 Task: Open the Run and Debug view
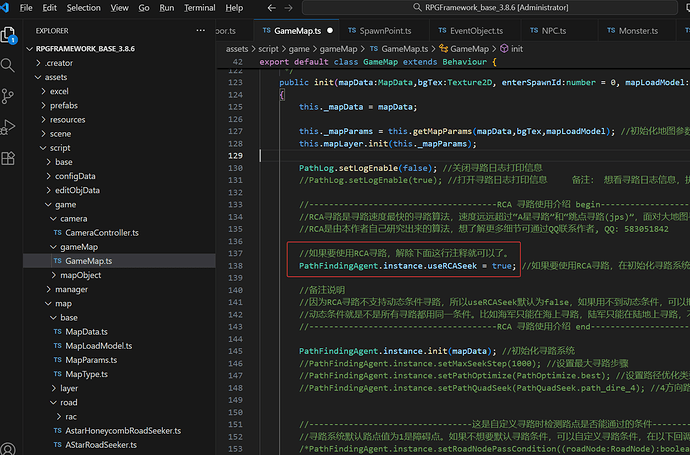click(x=9, y=126)
